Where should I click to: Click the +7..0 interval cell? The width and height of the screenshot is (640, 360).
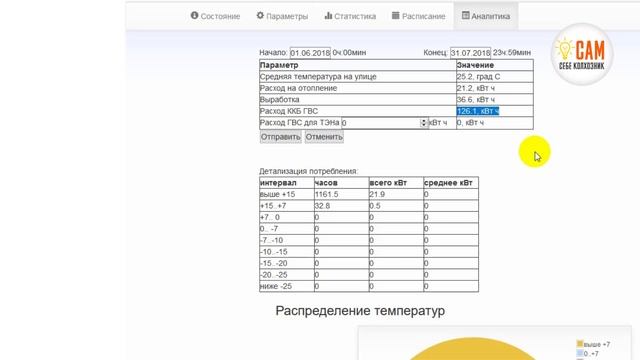(287, 218)
